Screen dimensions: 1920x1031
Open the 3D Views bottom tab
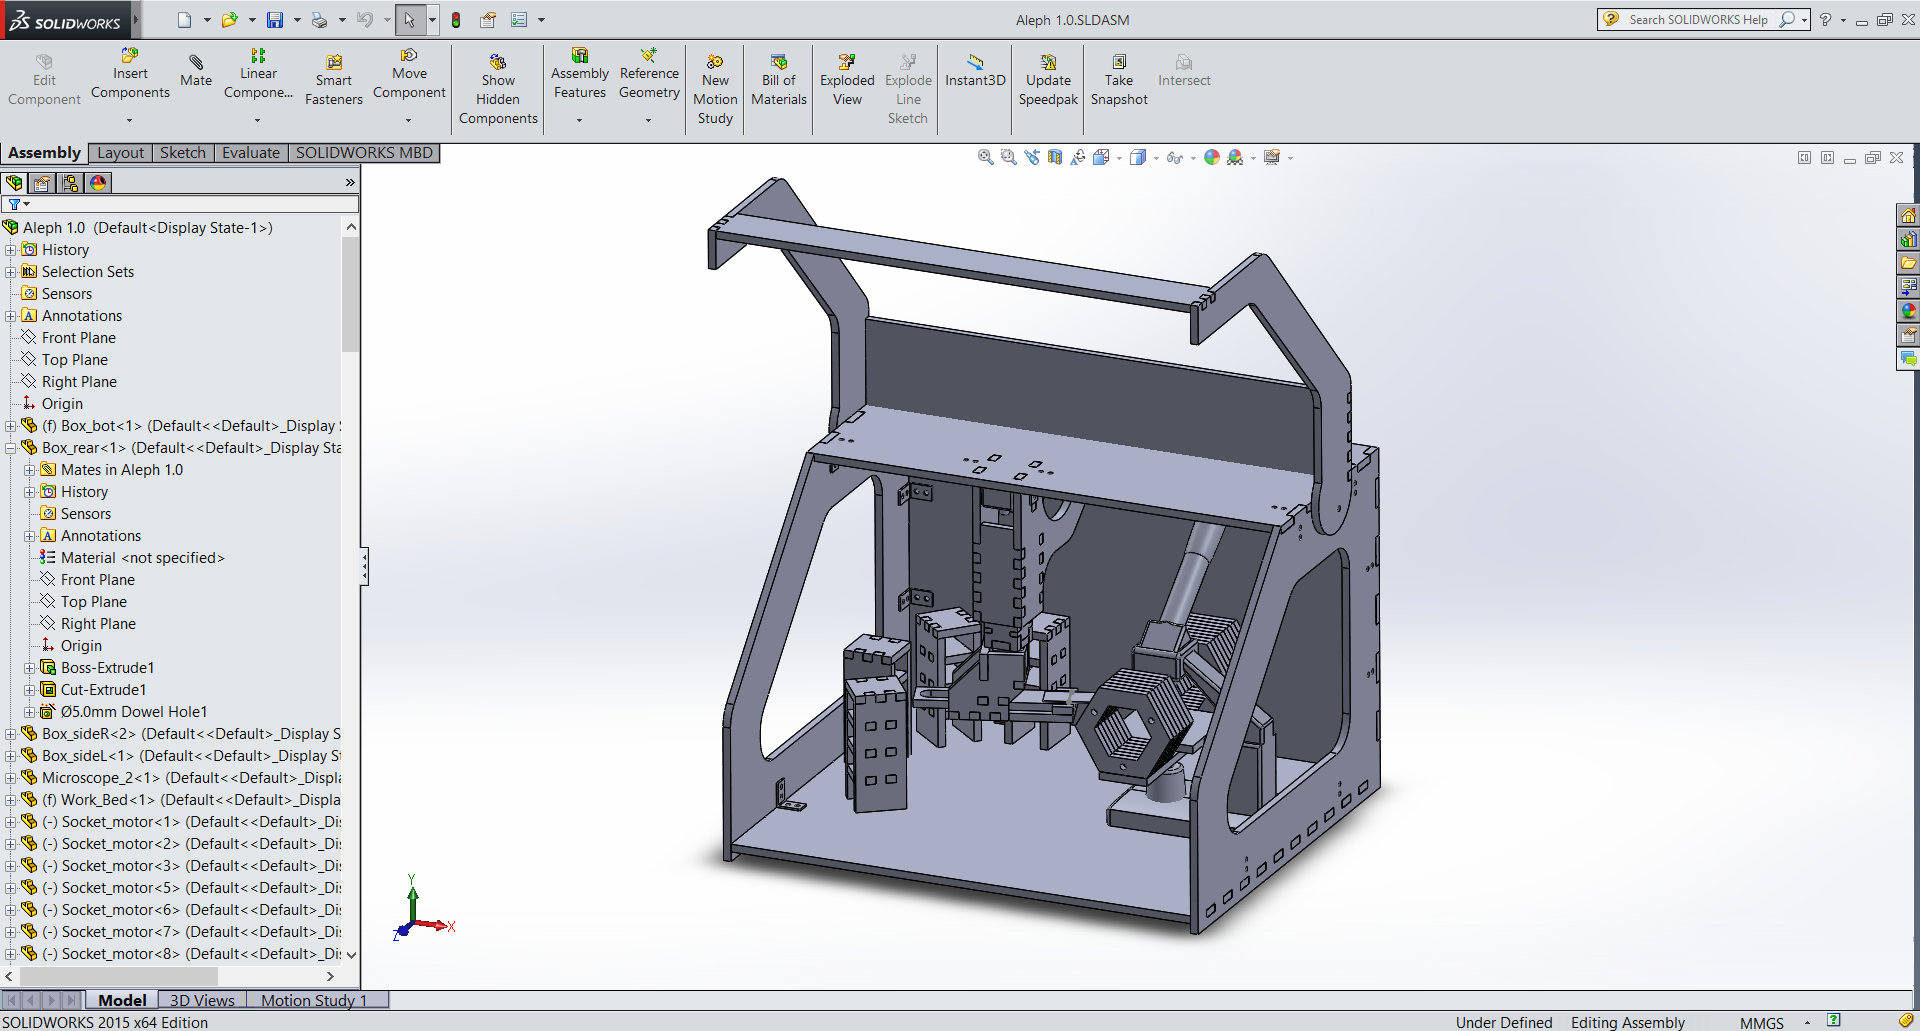[x=202, y=1000]
